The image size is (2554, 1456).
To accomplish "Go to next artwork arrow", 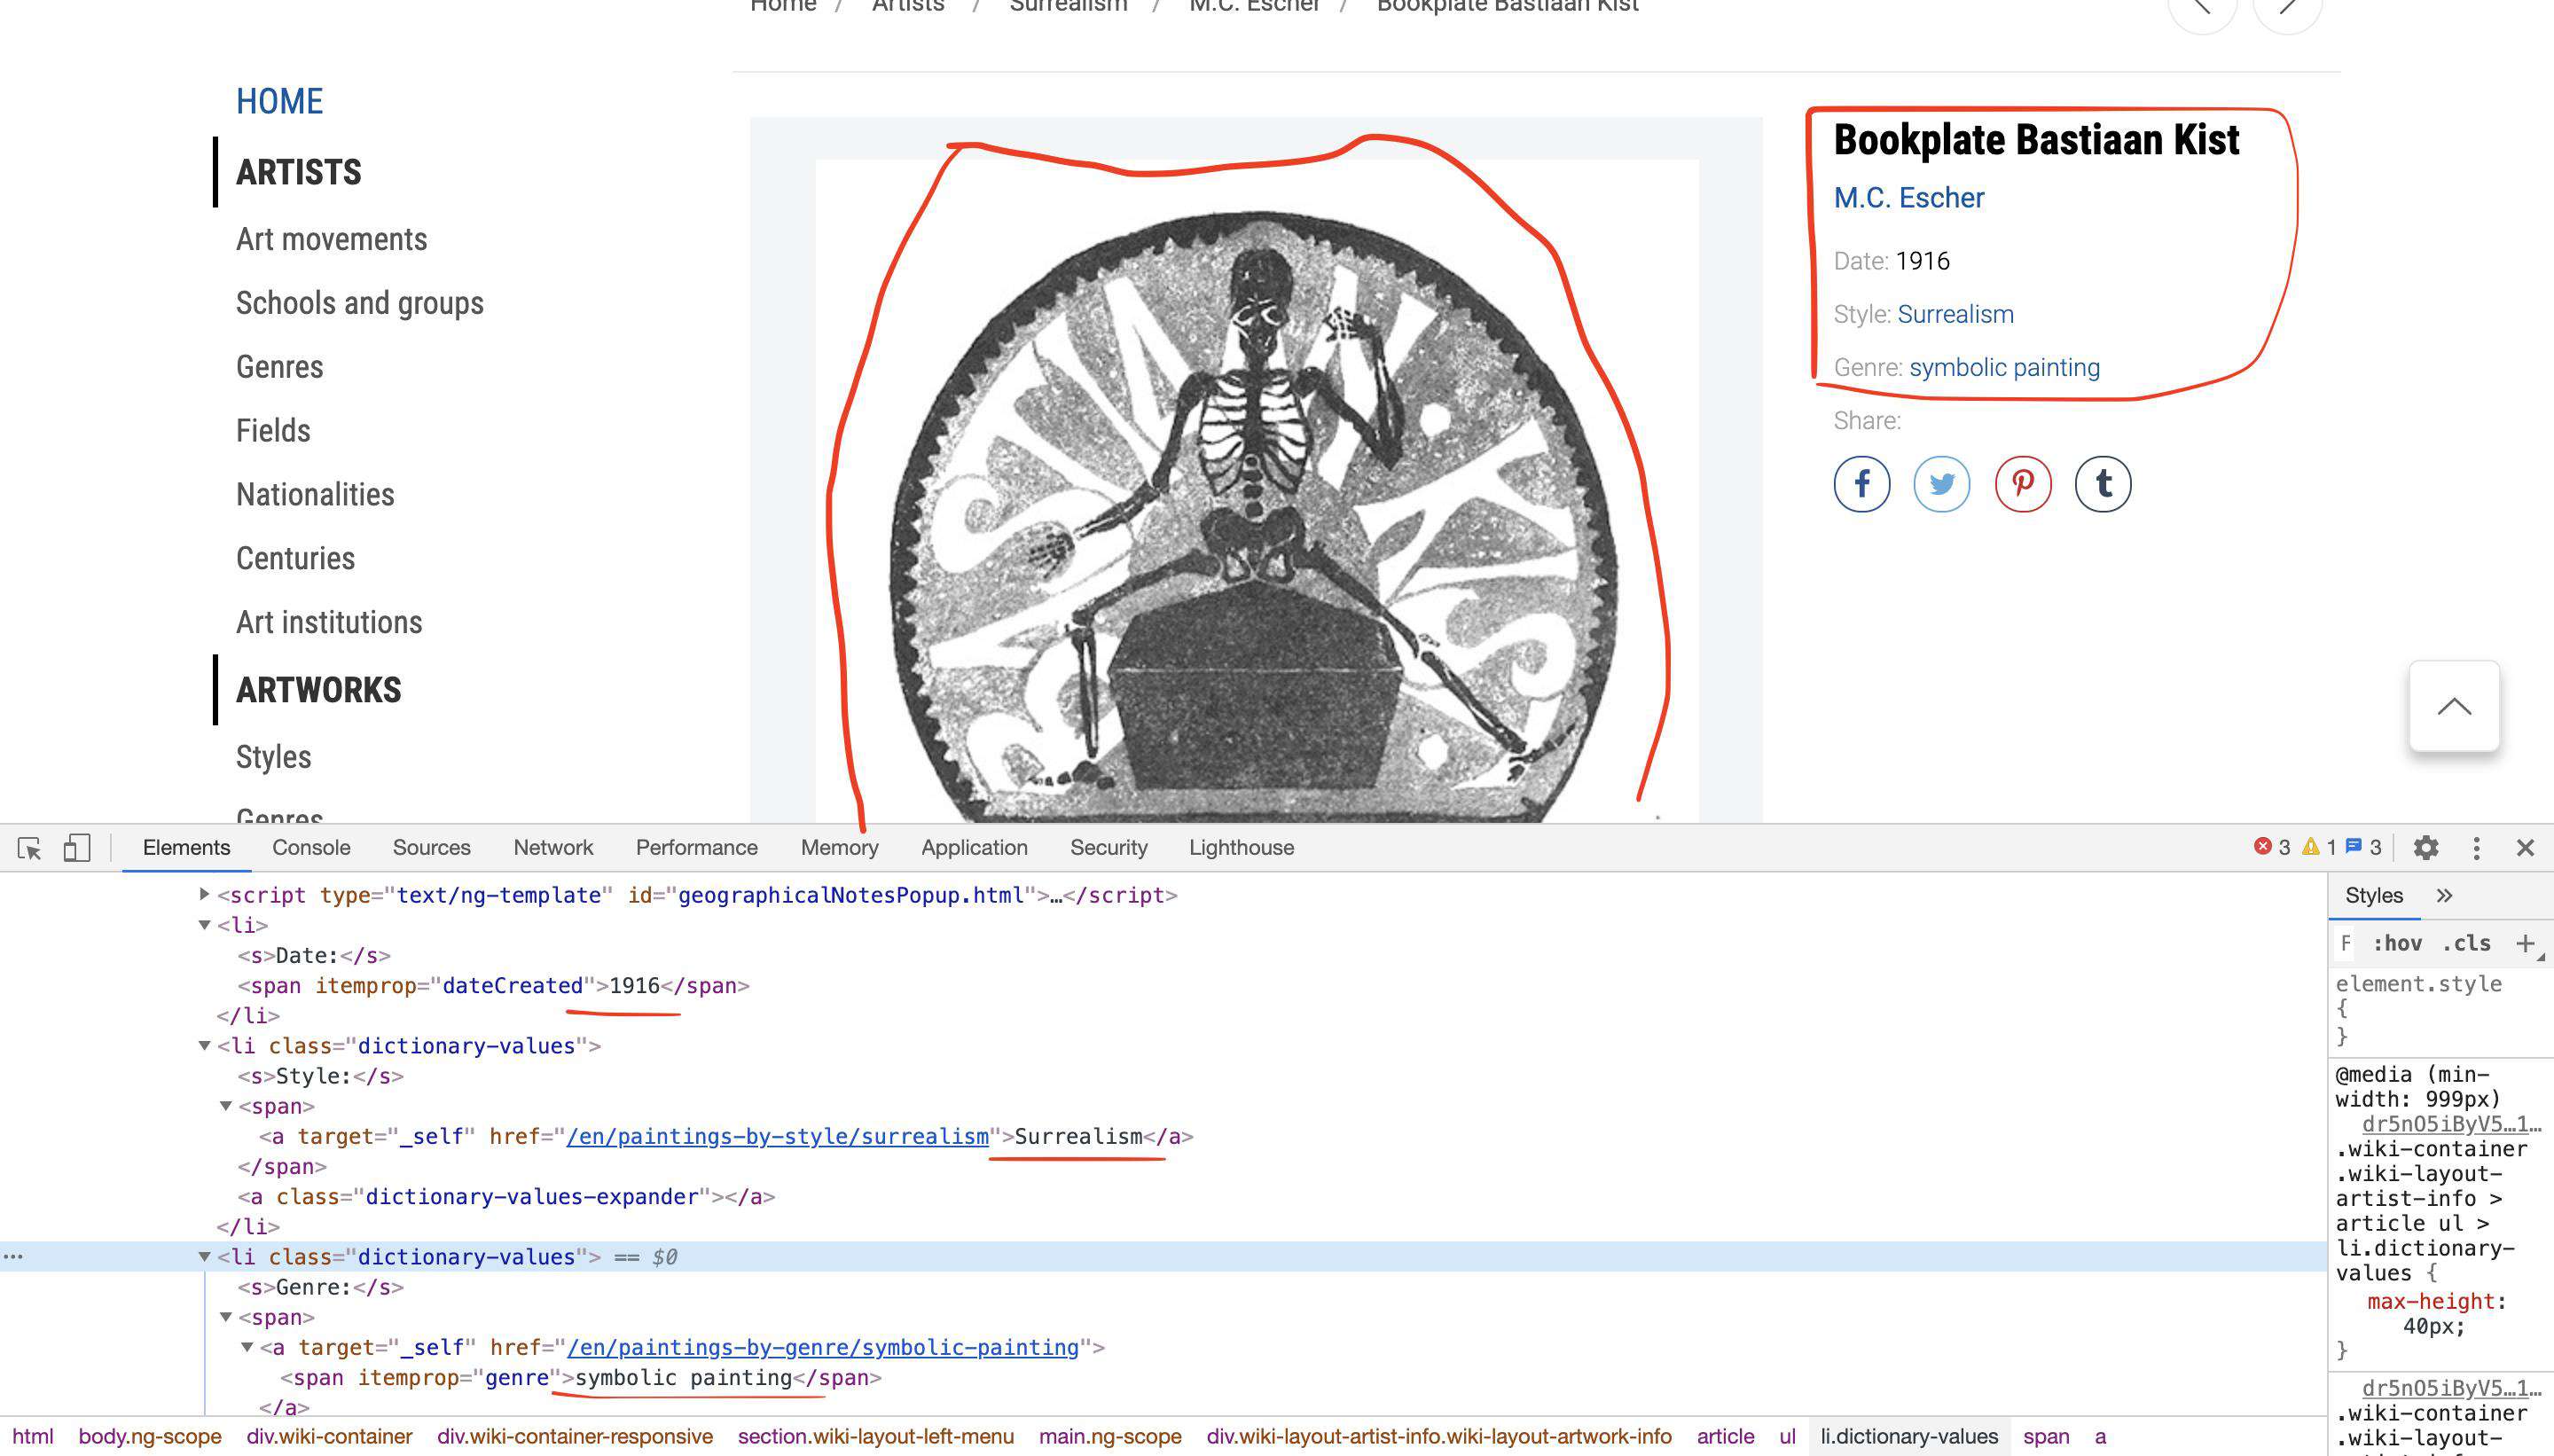I will (2287, 8).
